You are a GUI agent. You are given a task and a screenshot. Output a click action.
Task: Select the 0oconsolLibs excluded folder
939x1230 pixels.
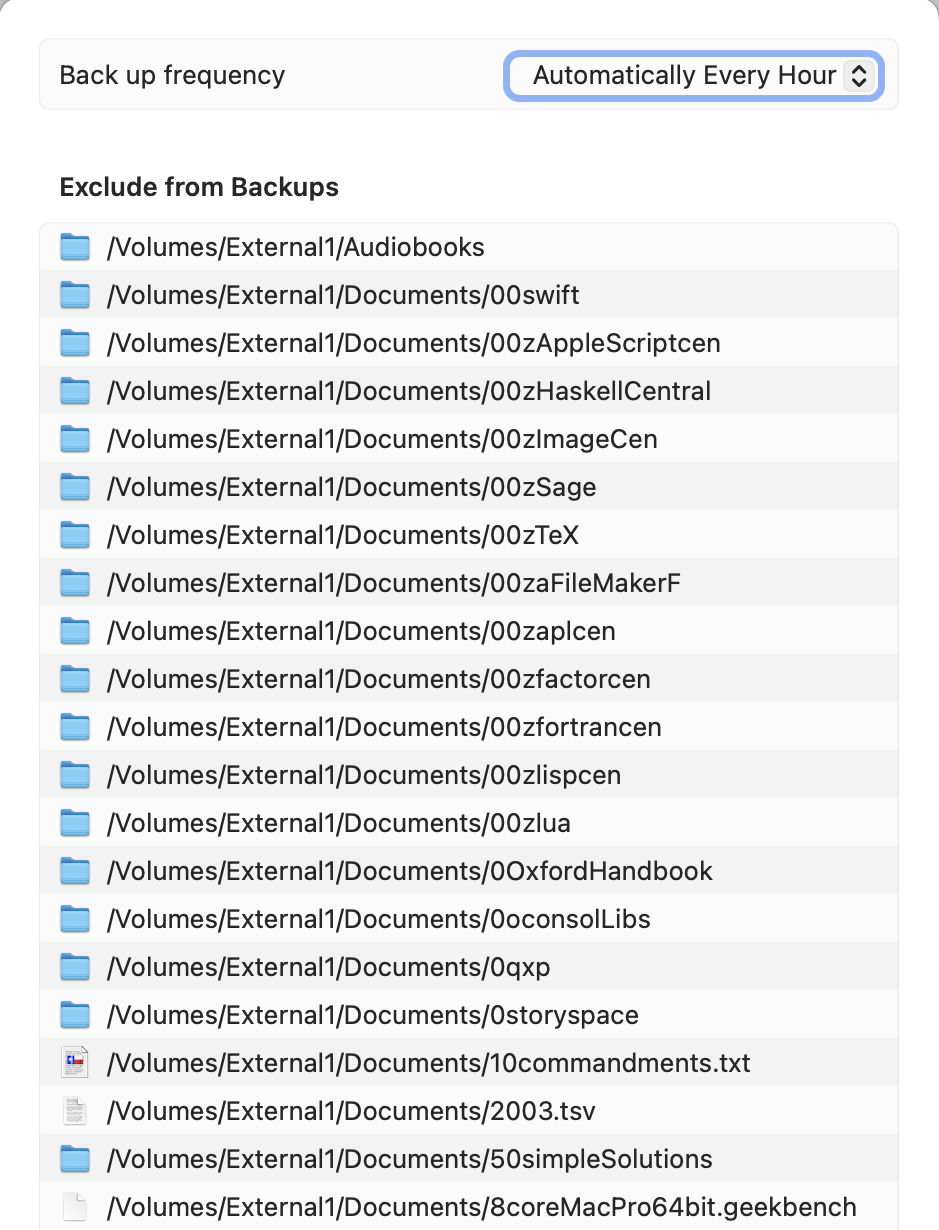pyautogui.click(x=379, y=919)
